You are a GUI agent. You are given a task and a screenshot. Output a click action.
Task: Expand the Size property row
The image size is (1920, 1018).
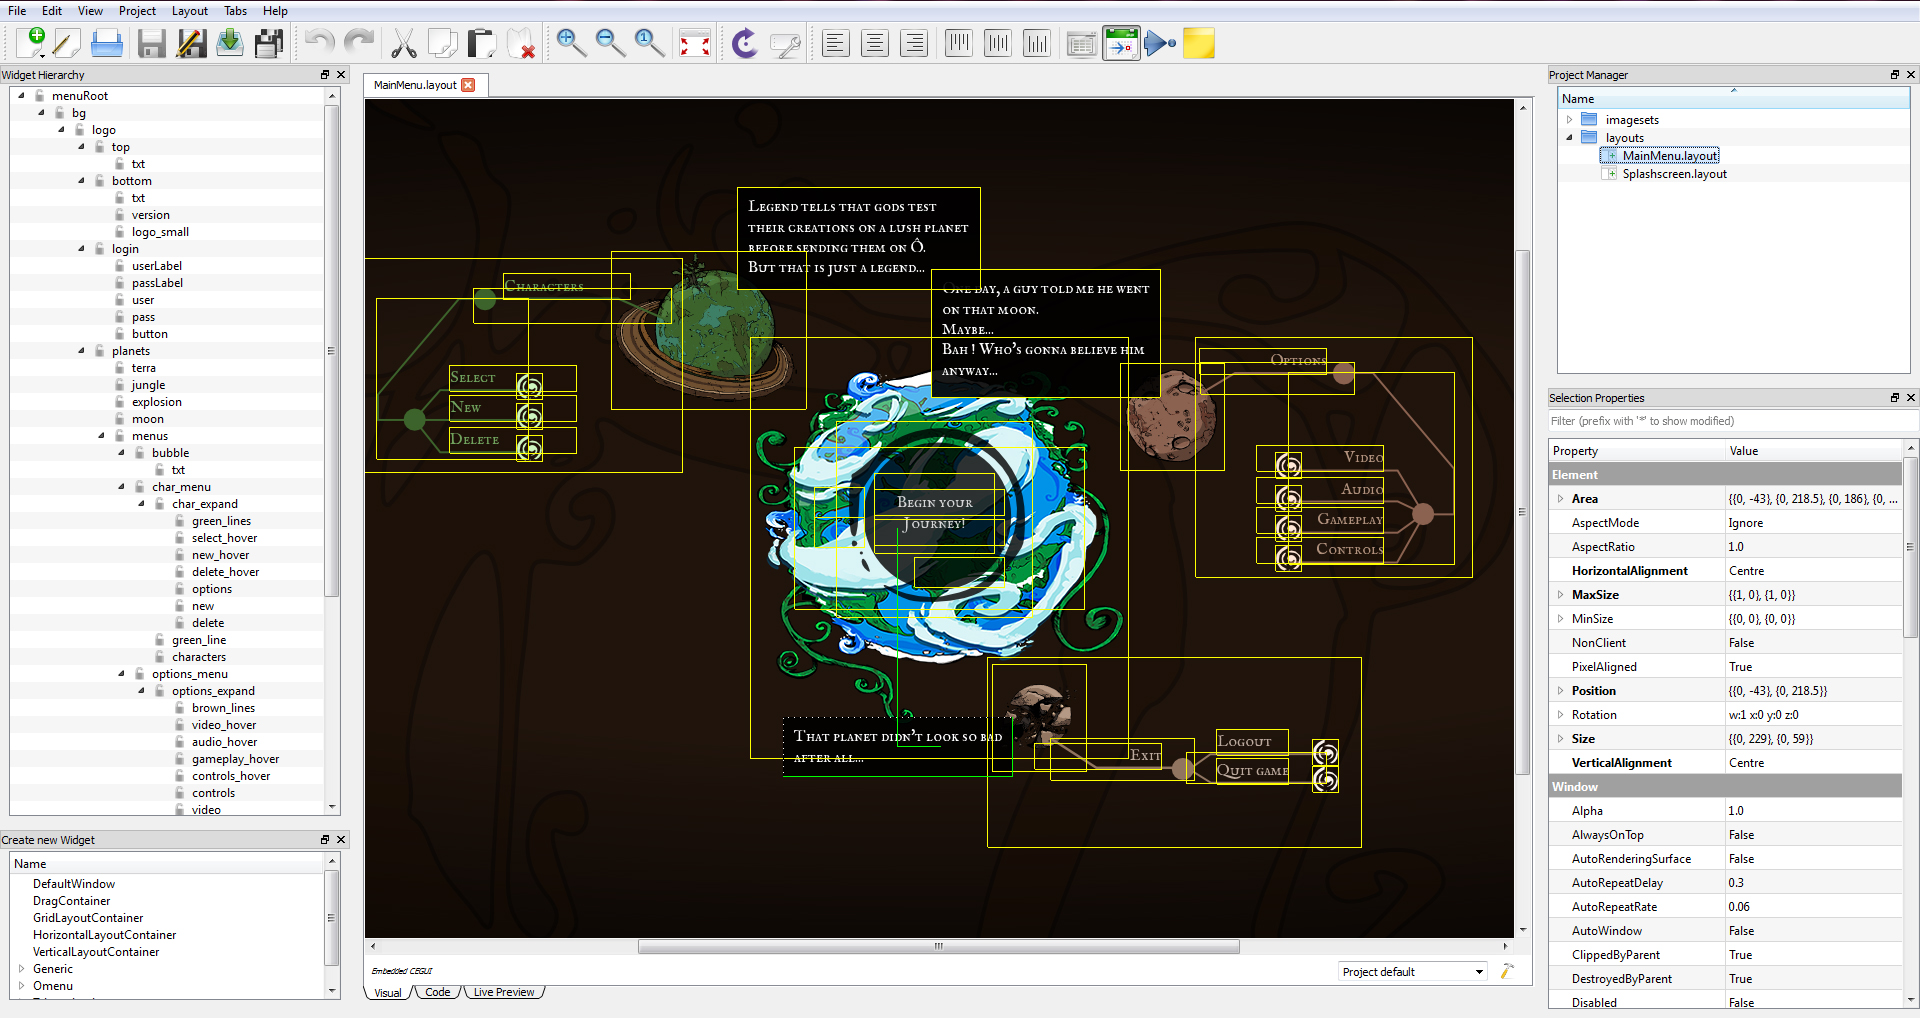coord(1560,739)
